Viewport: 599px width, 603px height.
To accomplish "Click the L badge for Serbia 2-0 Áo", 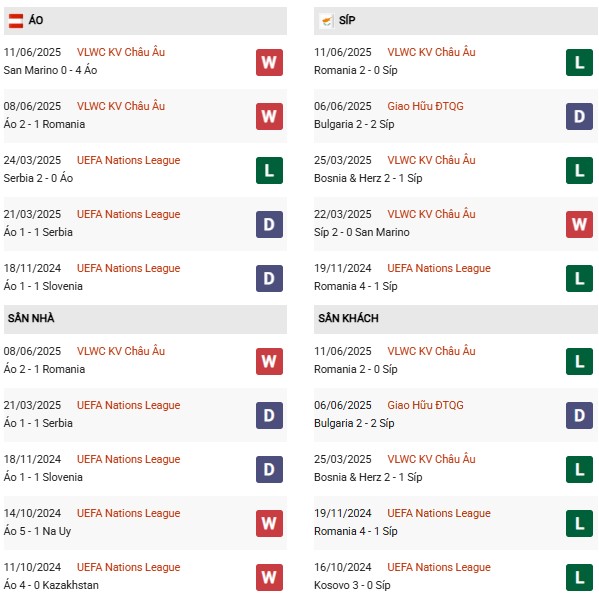I will [269, 170].
